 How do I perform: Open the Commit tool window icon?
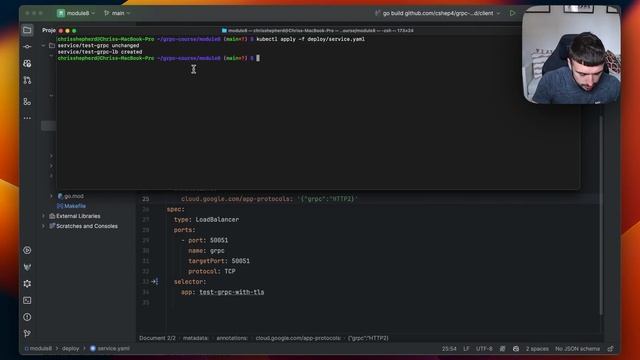click(x=27, y=47)
